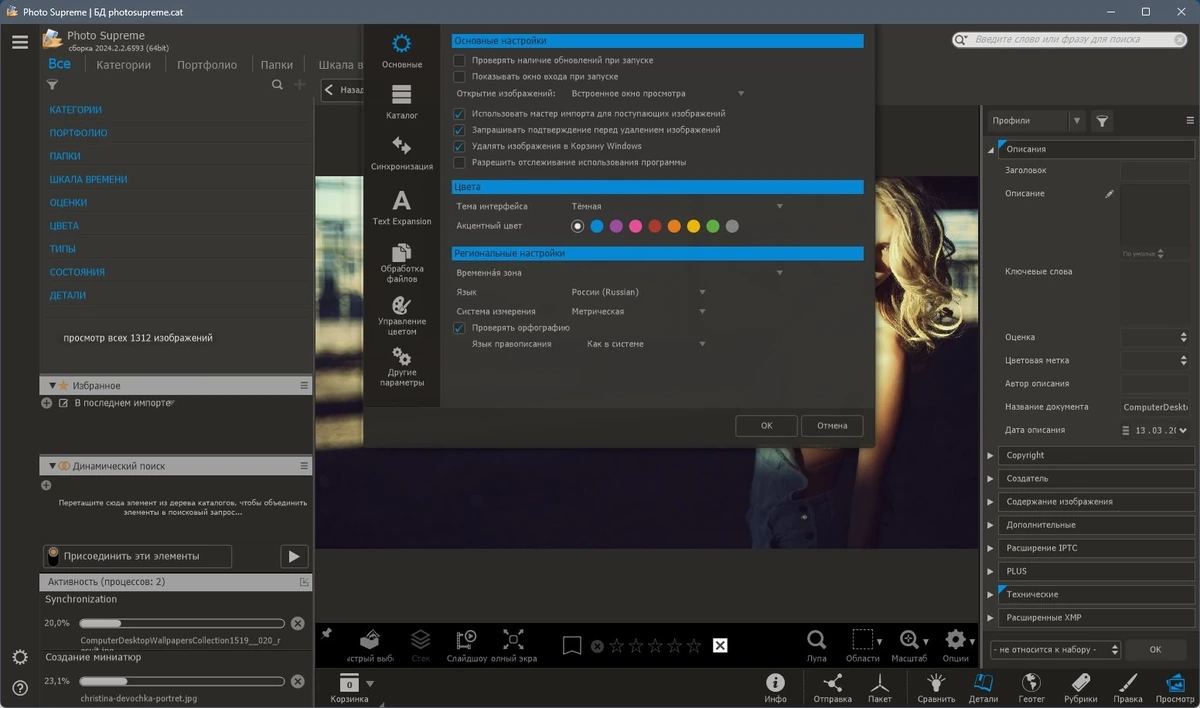Switch to the Портфолио tab
The height and width of the screenshot is (708, 1200).
207,65
